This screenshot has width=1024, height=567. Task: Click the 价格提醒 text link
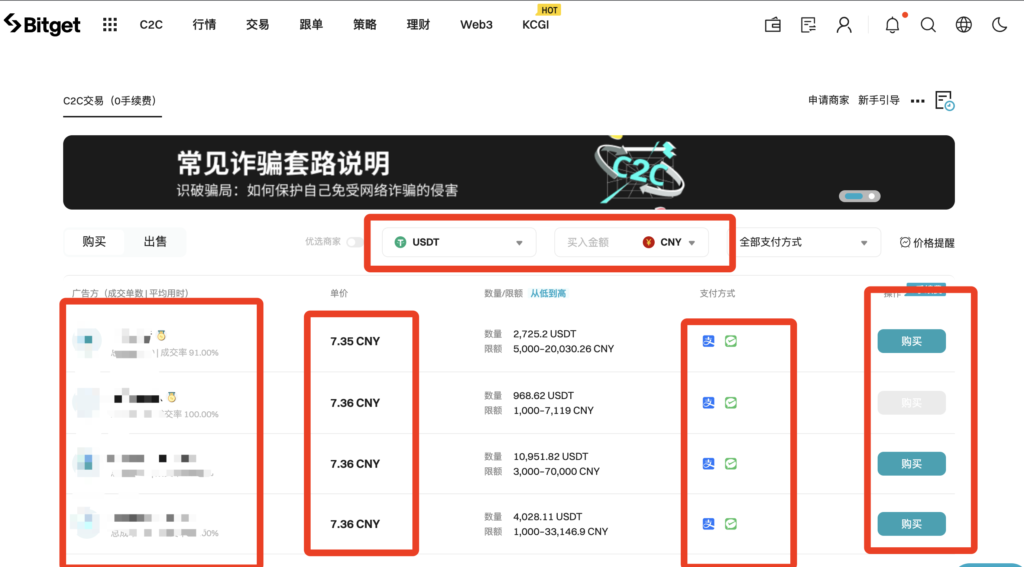(933, 243)
